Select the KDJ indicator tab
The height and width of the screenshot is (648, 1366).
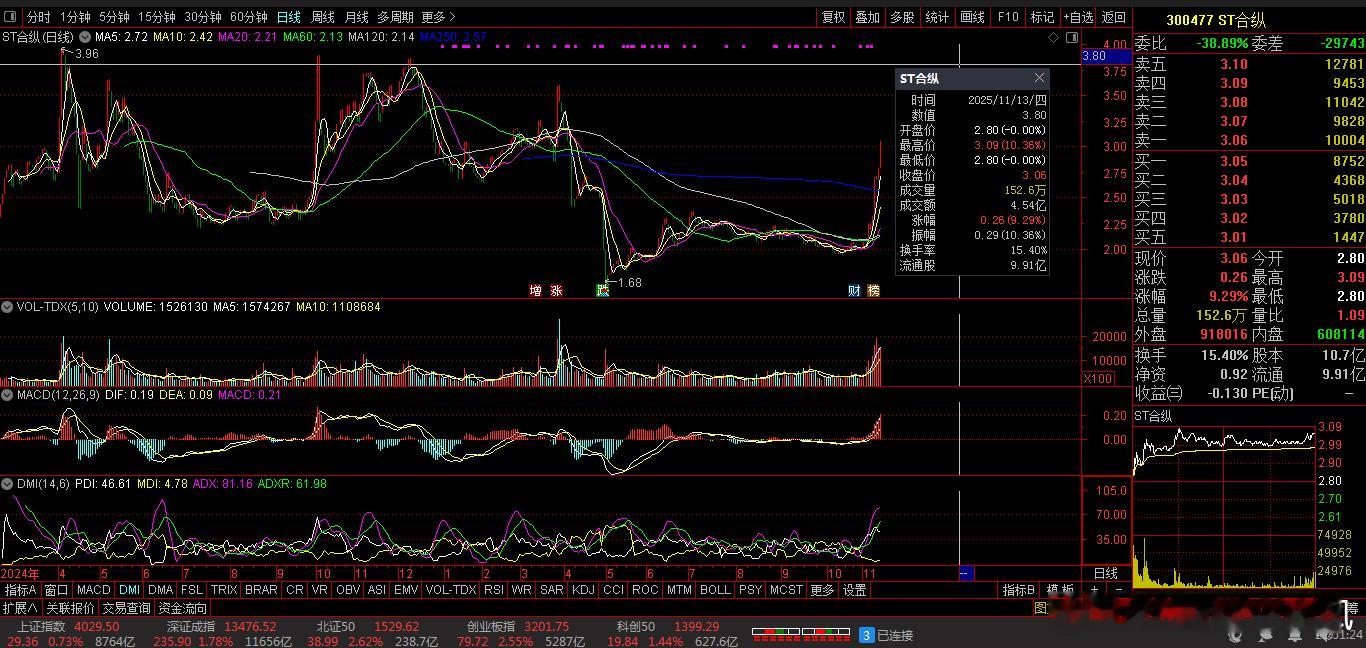[583, 590]
